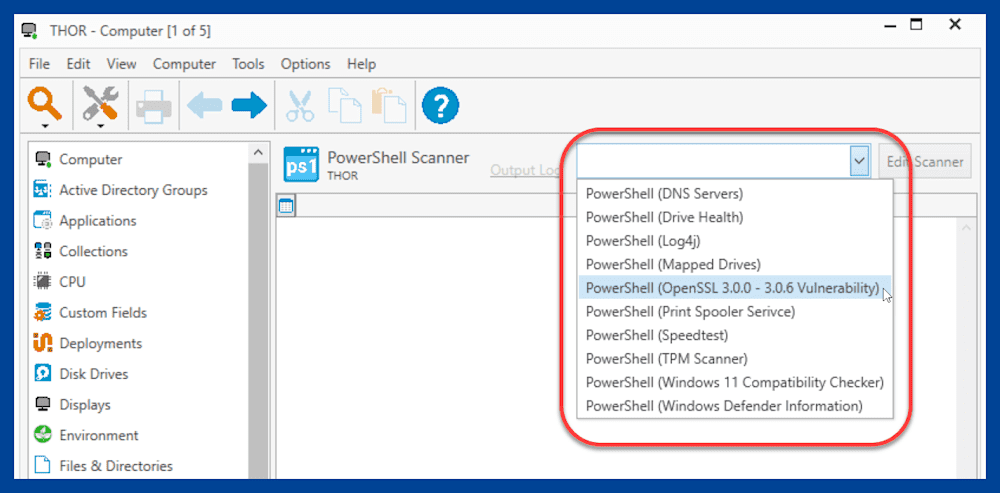The width and height of the screenshot is (1000, 493).
Task: Open the View menu
Action: tap(121, 64)
